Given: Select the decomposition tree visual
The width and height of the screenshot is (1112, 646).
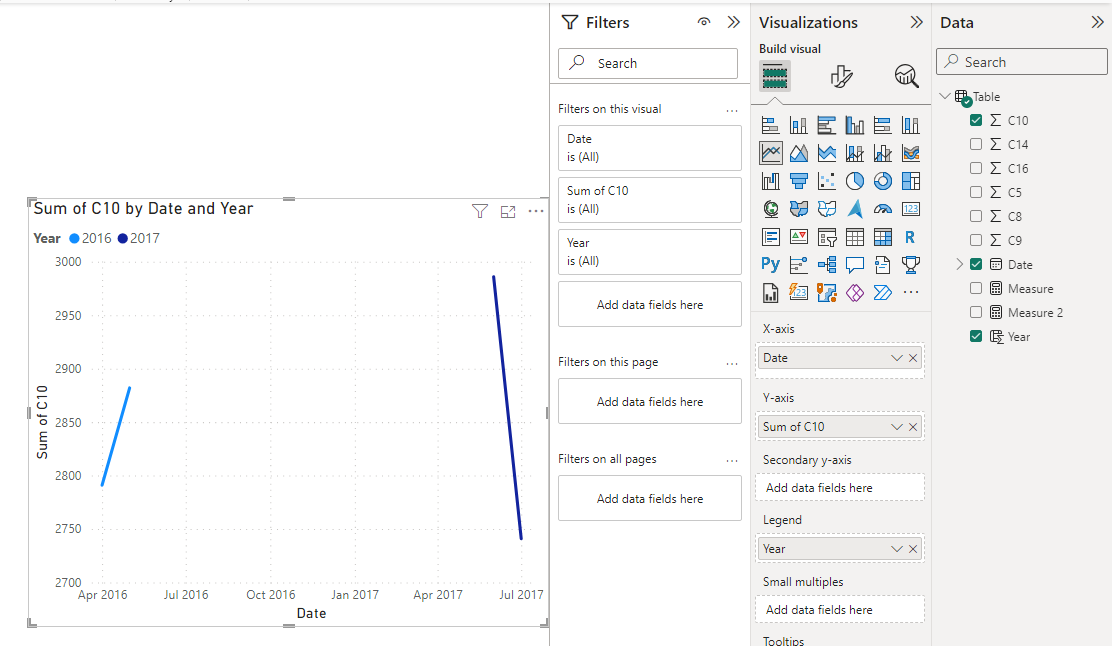Looking at the screenshot, I should (826, 264).
